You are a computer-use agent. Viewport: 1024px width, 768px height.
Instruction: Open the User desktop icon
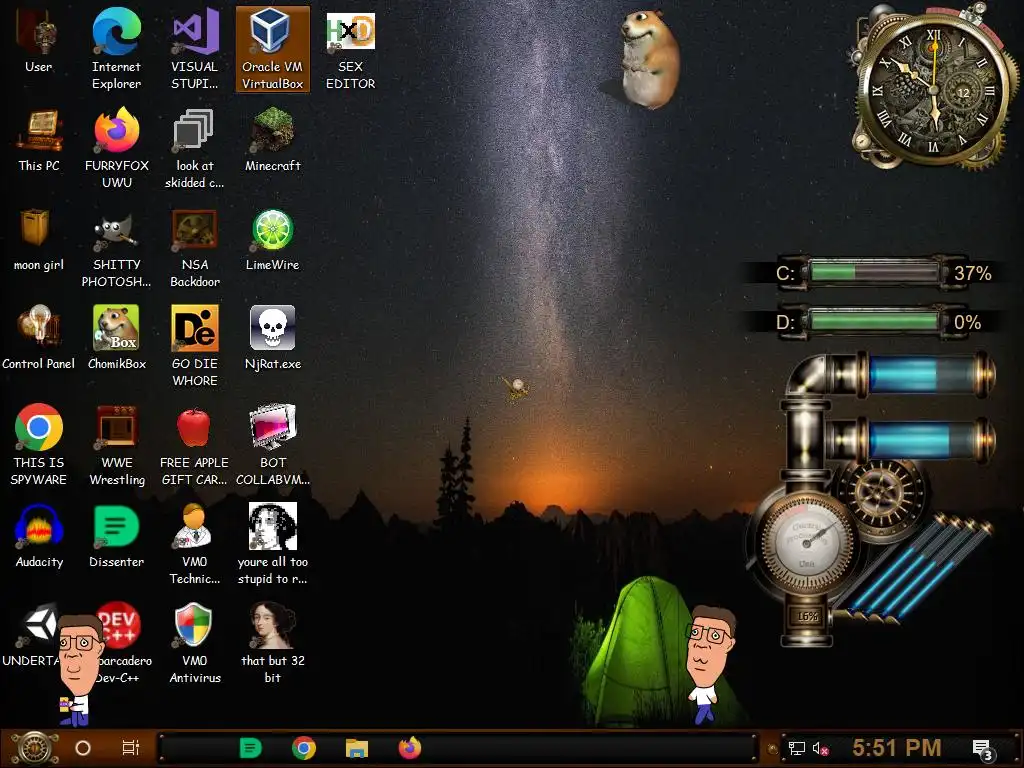click(x=39, y=42)
